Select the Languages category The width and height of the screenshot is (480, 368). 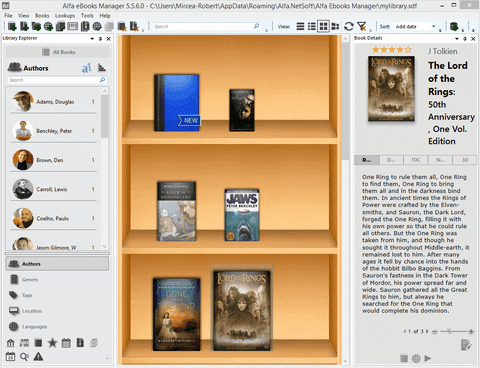[34, 326]
